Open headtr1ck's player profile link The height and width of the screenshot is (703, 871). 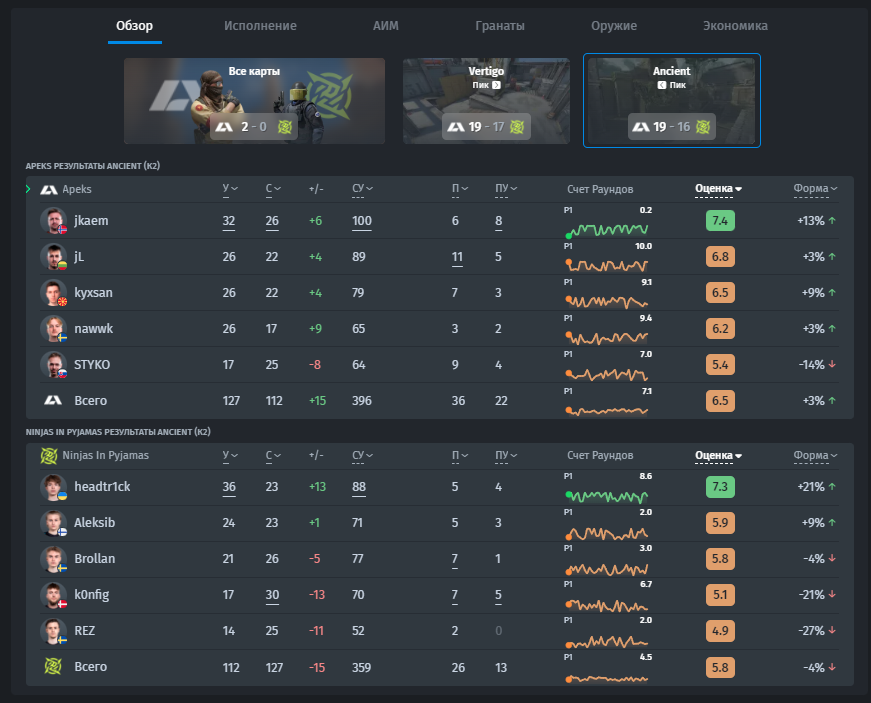point(102,486)
